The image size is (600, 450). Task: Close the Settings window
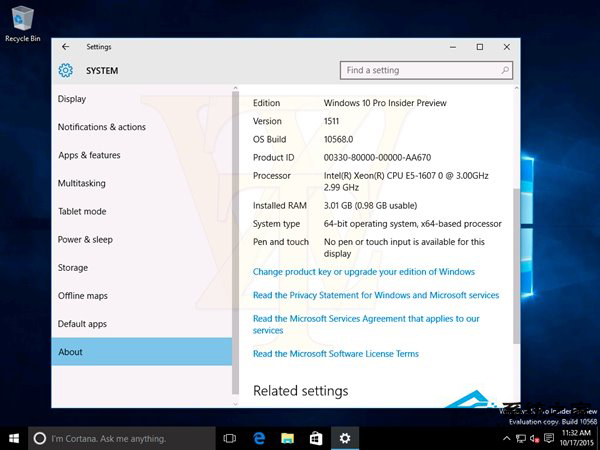(507, 47)
